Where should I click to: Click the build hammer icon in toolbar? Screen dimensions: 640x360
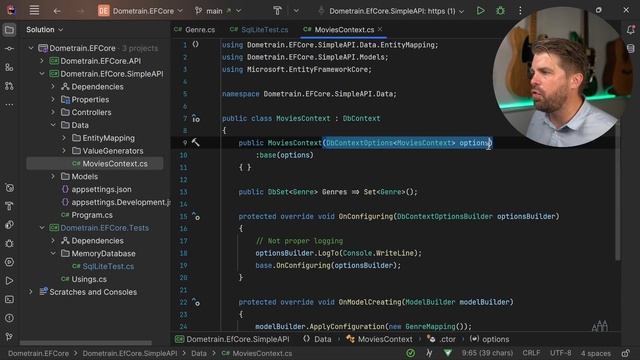[x=278, y=11]
